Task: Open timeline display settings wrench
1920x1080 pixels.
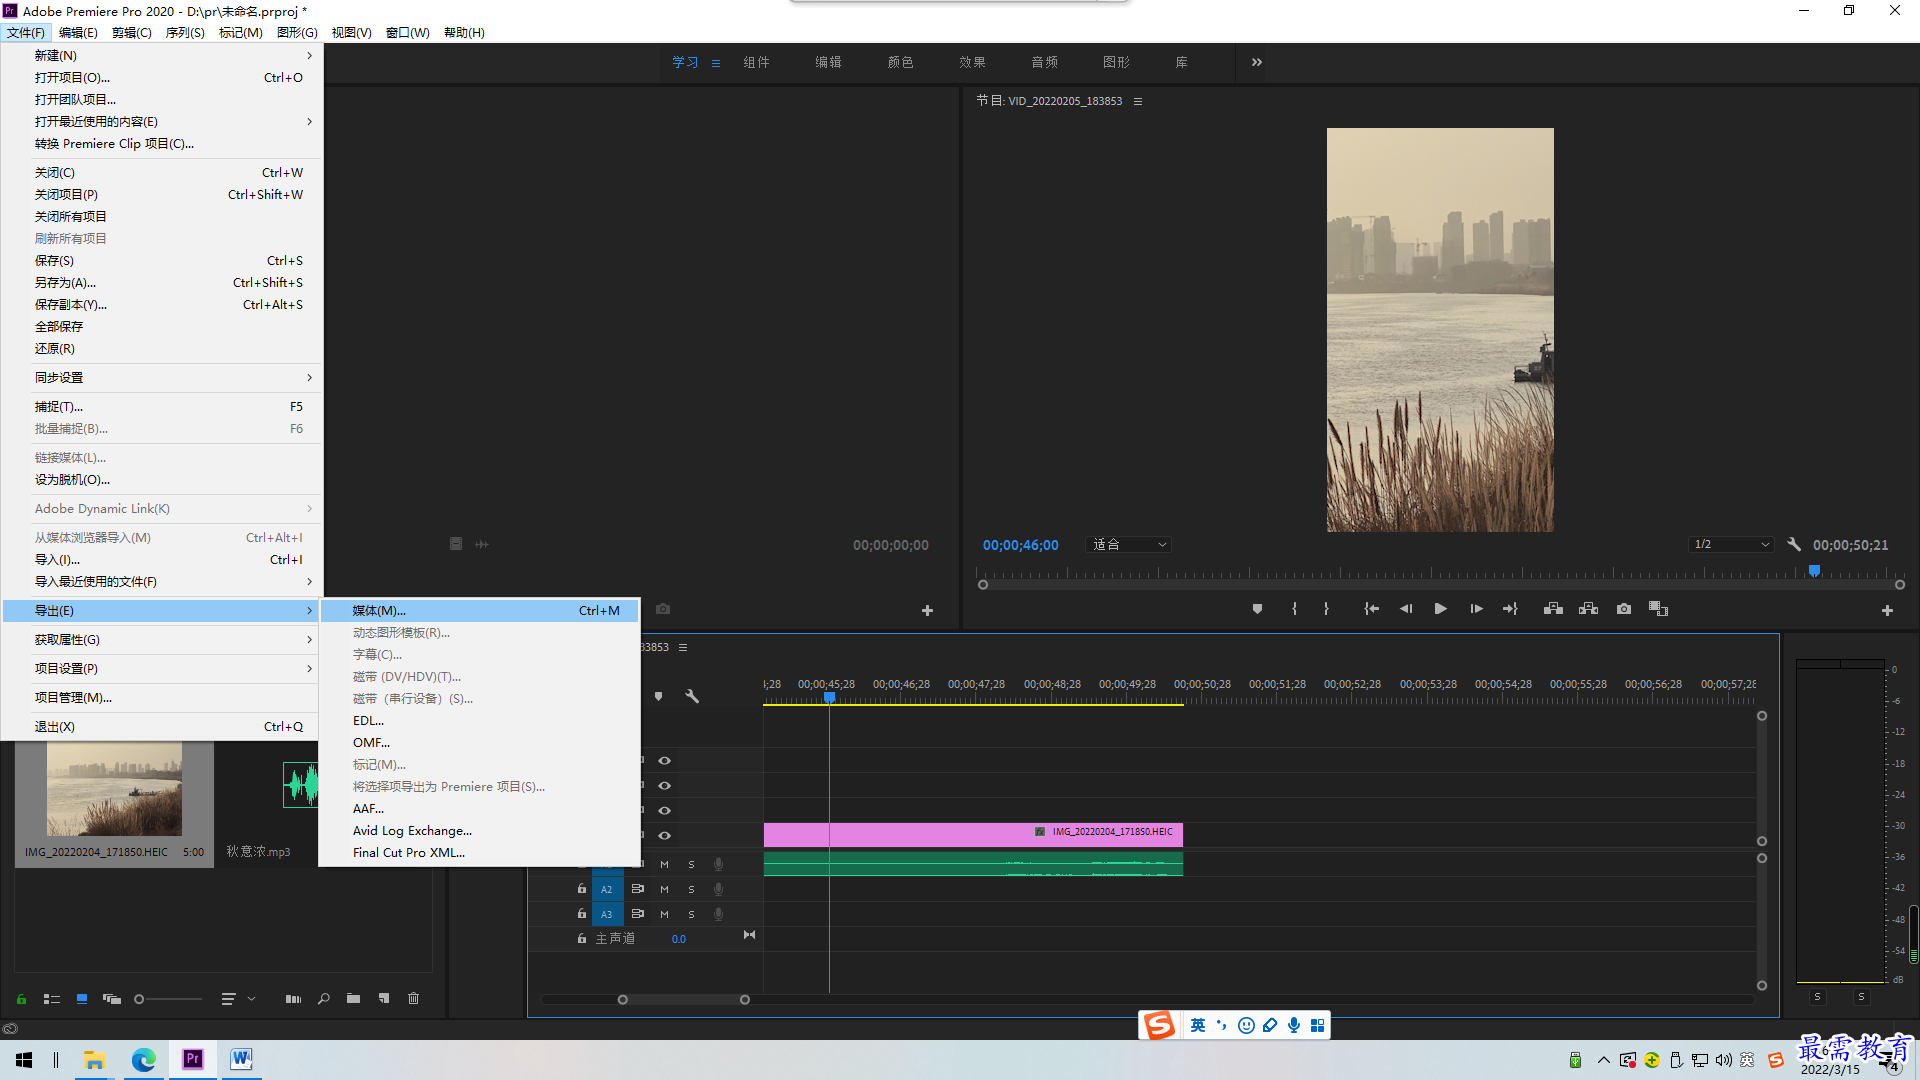Action: pos(691,696)
